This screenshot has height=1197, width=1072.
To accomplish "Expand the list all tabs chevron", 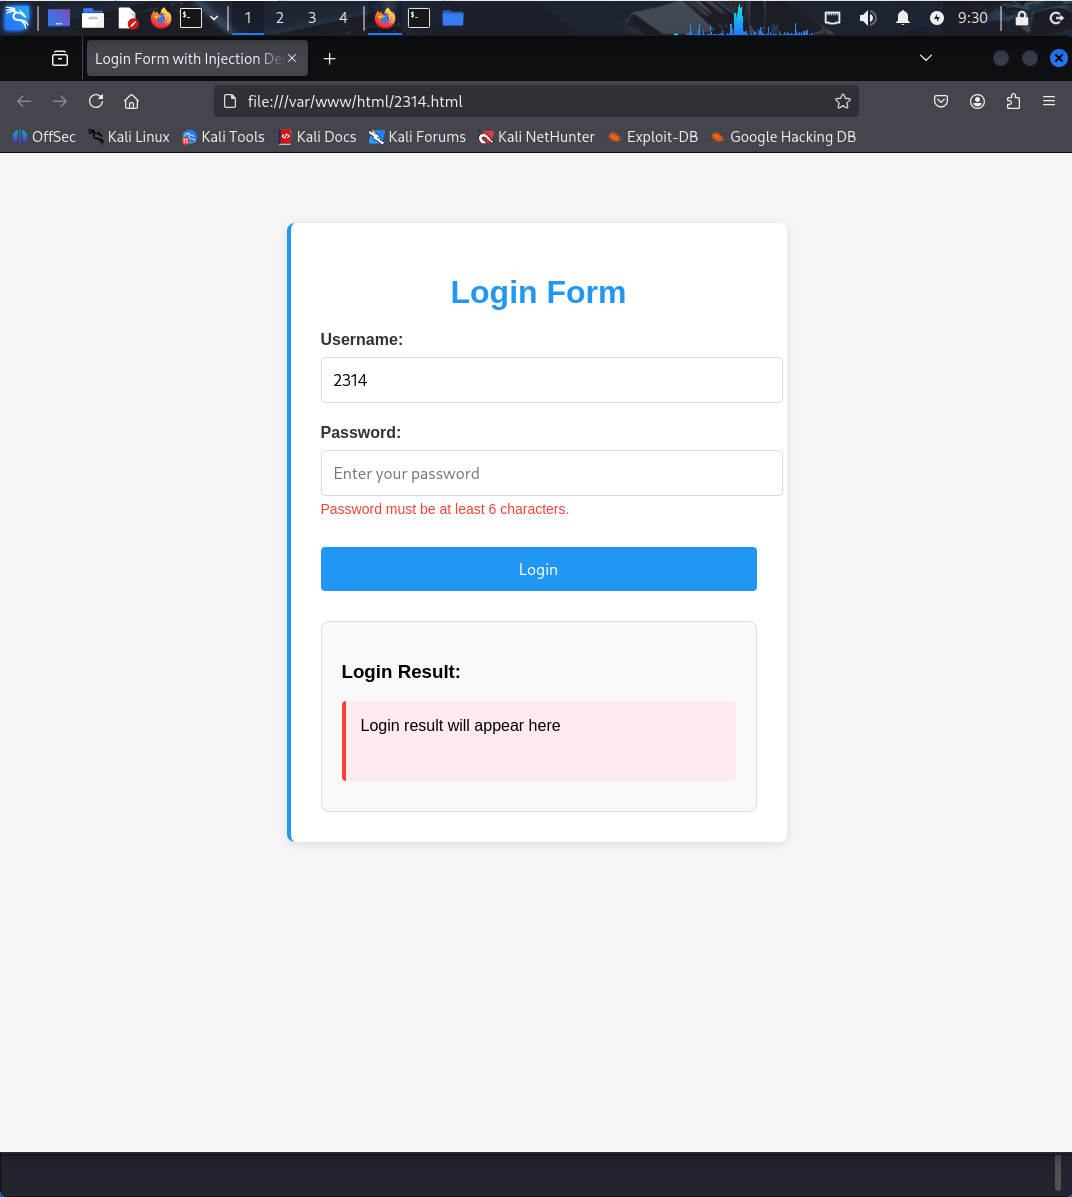I will pyautogui.click(x=925, y=58).
